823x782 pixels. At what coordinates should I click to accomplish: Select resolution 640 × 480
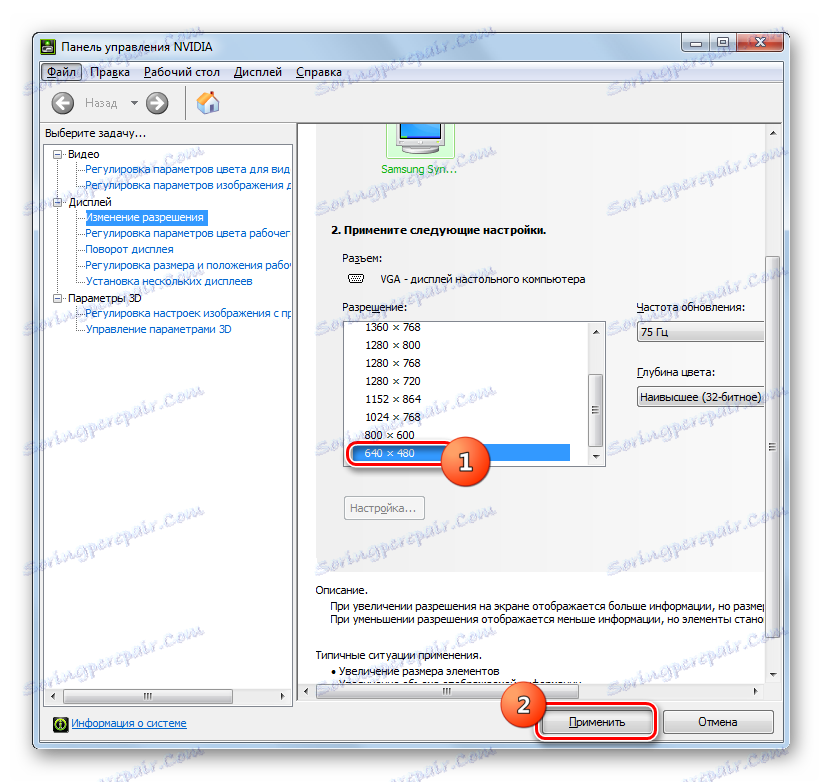pos(460,453)
